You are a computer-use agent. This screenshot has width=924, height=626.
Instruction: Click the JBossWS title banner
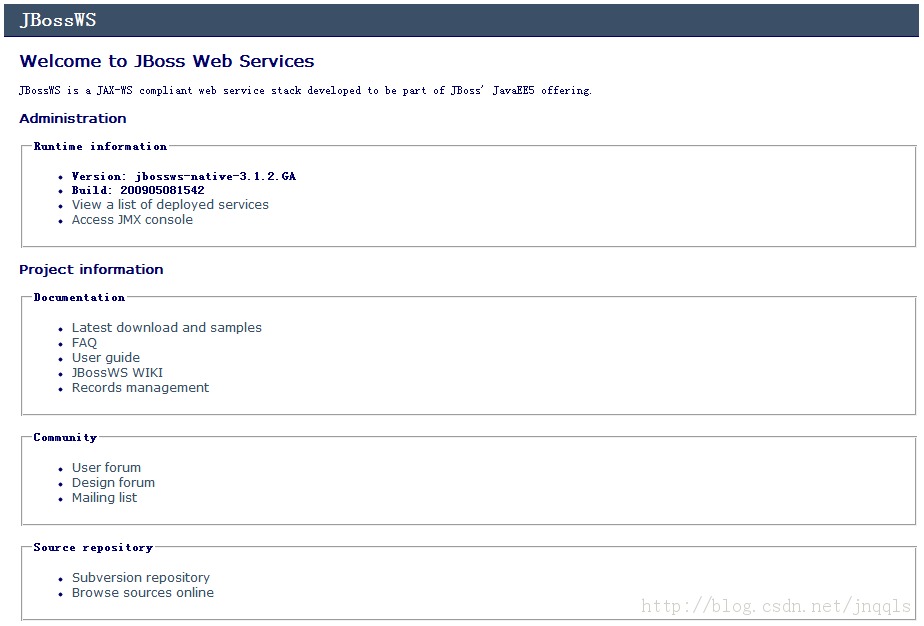pyautogui.click(x=58, y=19)
